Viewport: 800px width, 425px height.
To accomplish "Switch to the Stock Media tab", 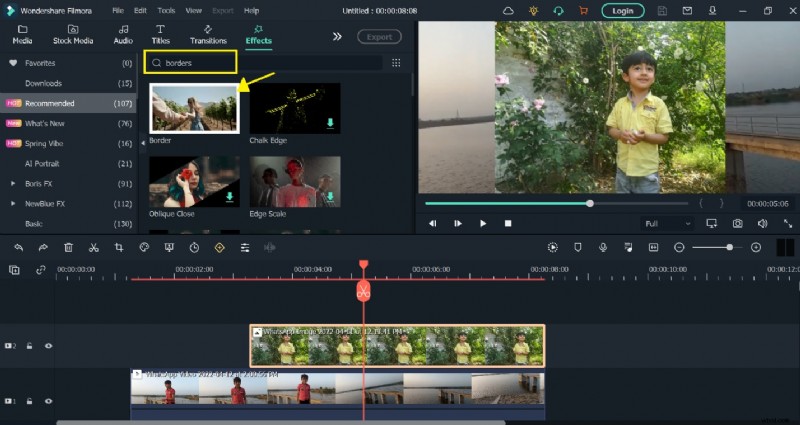I will [73, 35].
